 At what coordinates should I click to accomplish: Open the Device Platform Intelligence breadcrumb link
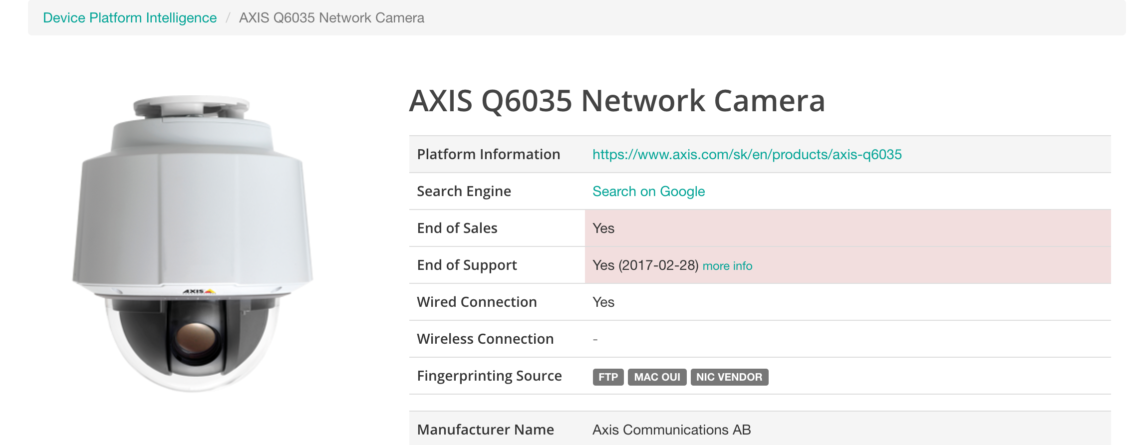(x=129, y=17)
